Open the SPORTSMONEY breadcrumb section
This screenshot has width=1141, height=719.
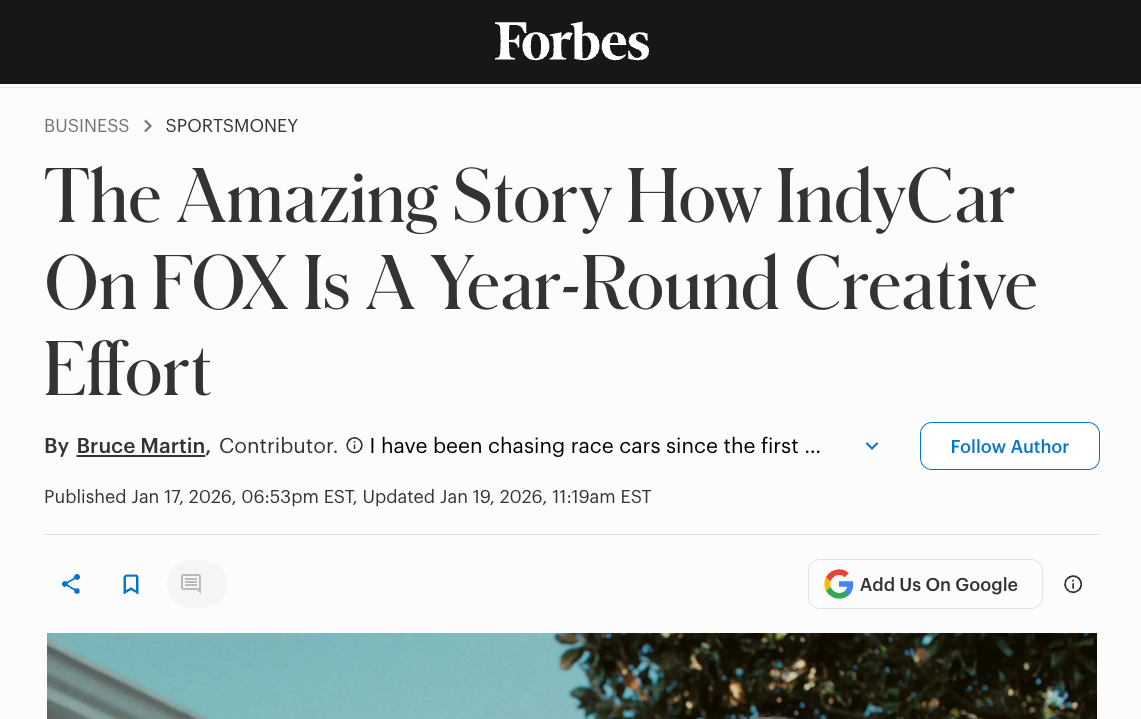click(x=231, y=126)
